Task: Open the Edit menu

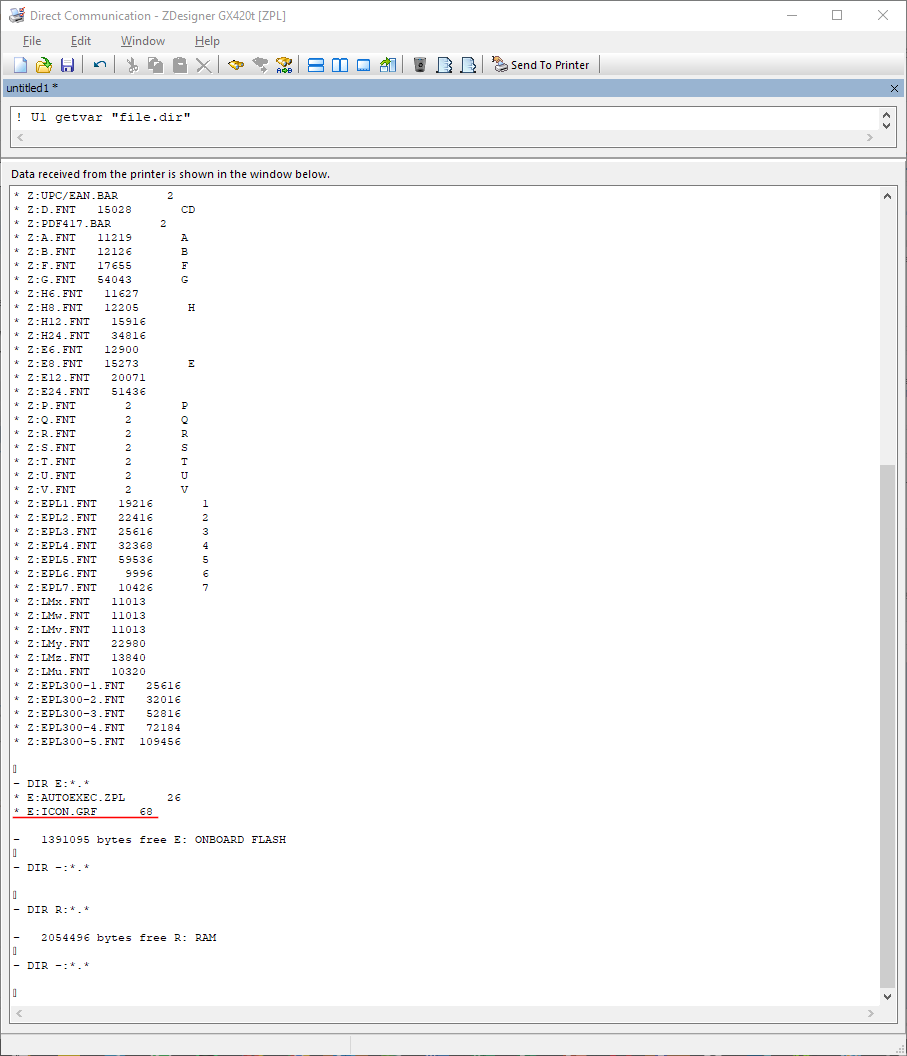Action: (x=81, y=41)
